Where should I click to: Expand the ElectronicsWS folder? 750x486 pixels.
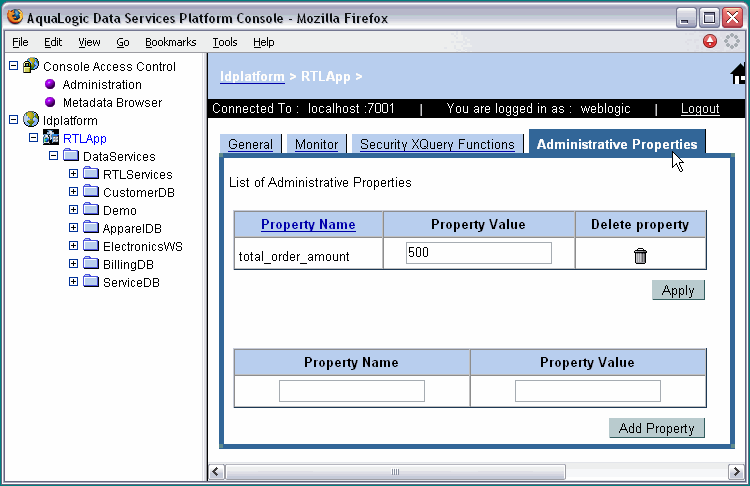[x=73, y=246]
